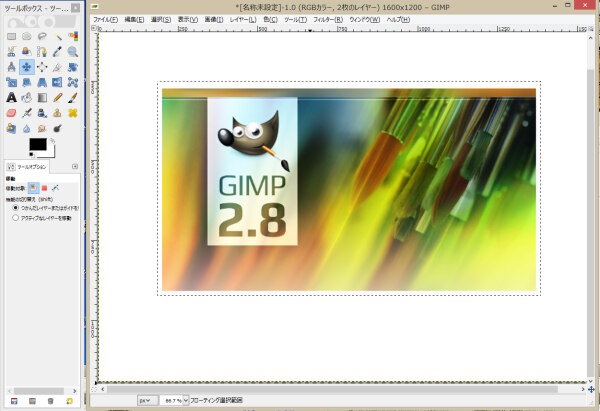Select the Perspective Clone tool
The width and height of the screenshot is (600, 411).
point(11,129)
